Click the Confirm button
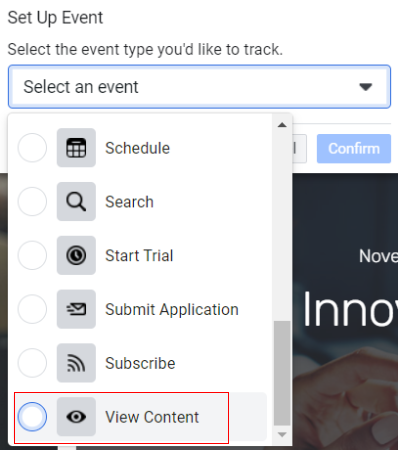The image size is (398, 450). [354, 149]
